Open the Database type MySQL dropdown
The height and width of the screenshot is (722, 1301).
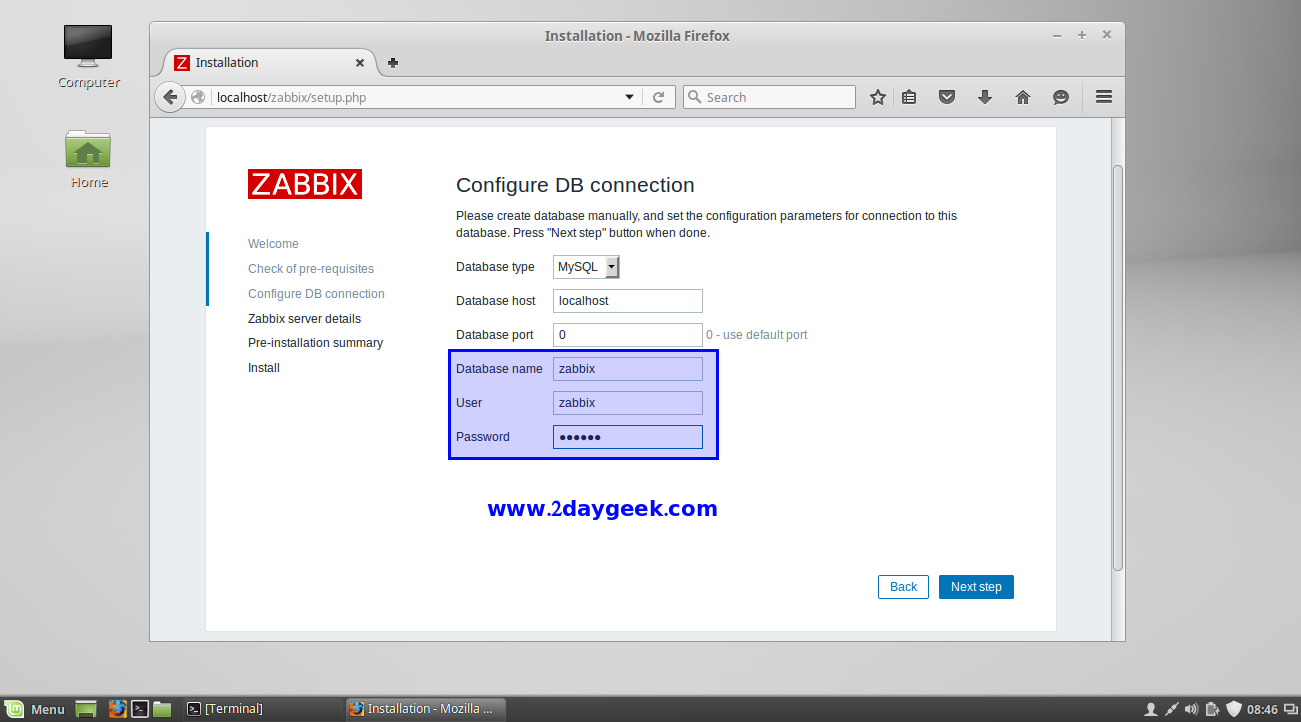587,267
